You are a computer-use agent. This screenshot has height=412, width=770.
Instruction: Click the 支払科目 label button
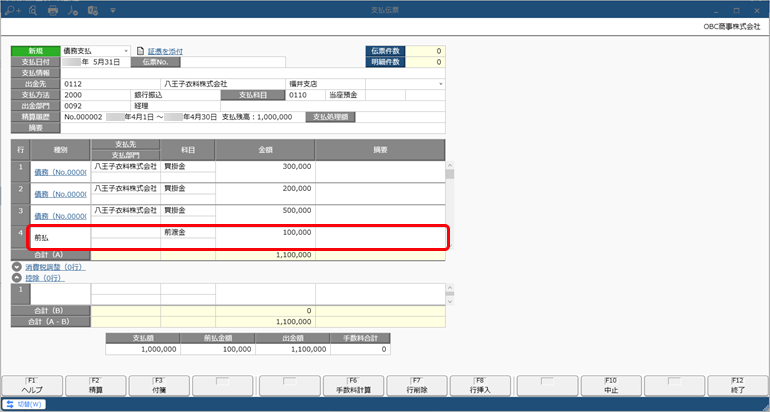pyautogui.click(x=253, y=95)
